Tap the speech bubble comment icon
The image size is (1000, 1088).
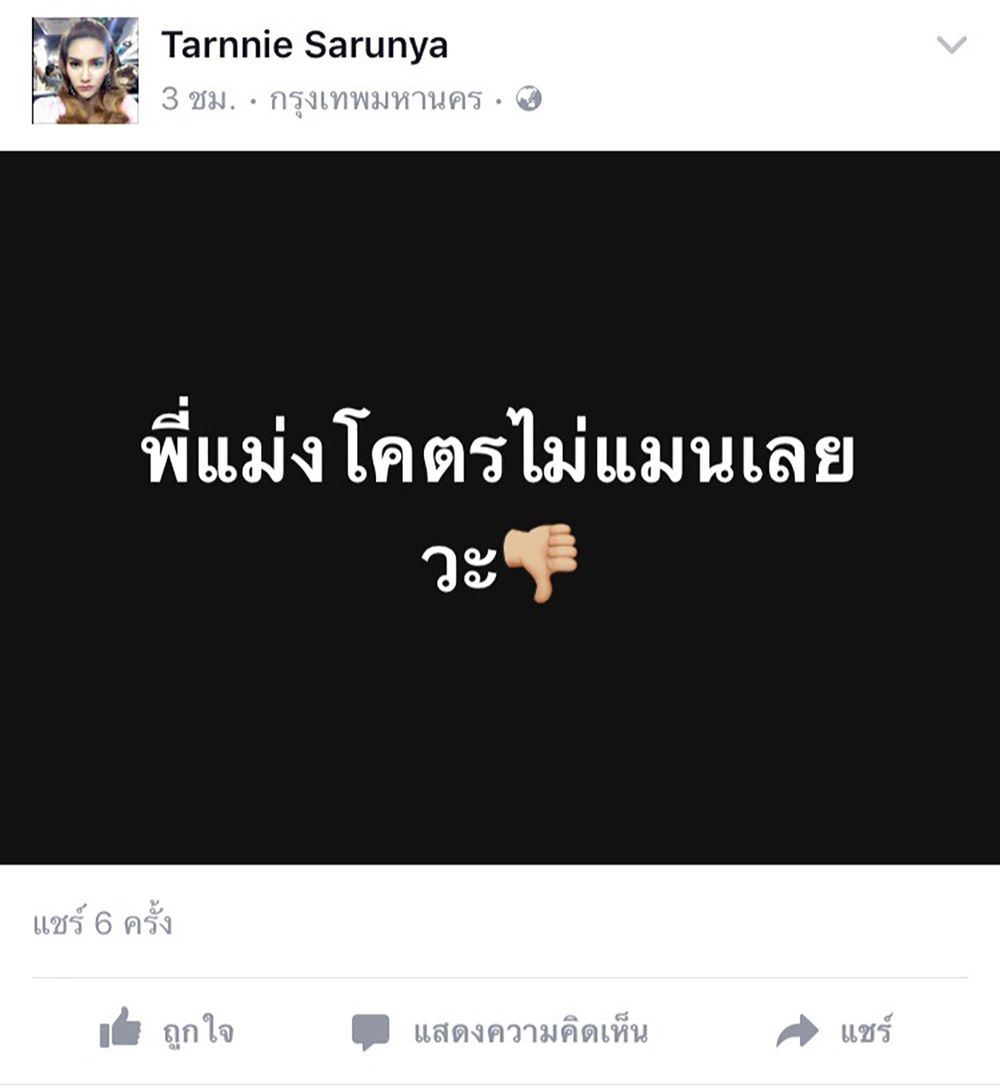coord(371,1032)
